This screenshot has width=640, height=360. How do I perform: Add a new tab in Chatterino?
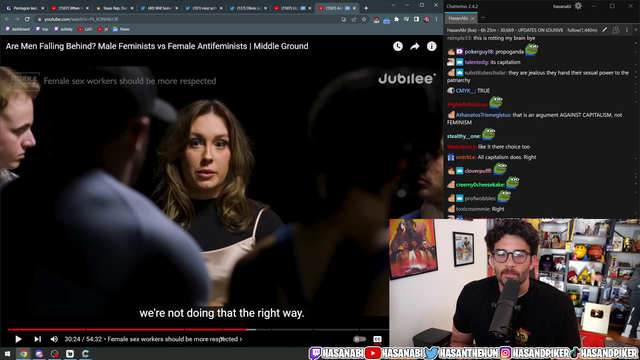pyautogui.click(x=483, y=18)
